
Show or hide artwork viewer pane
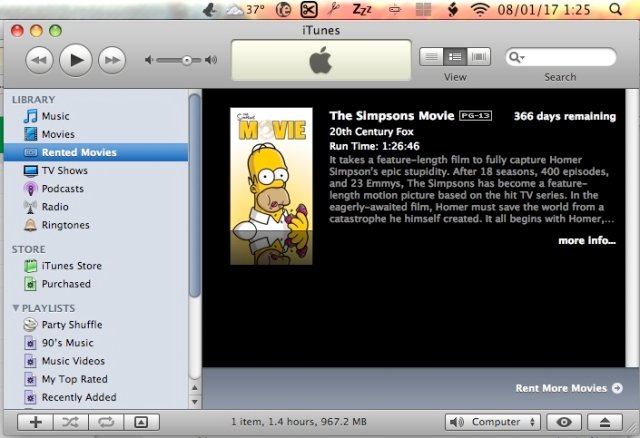click(x=141, y=422)
